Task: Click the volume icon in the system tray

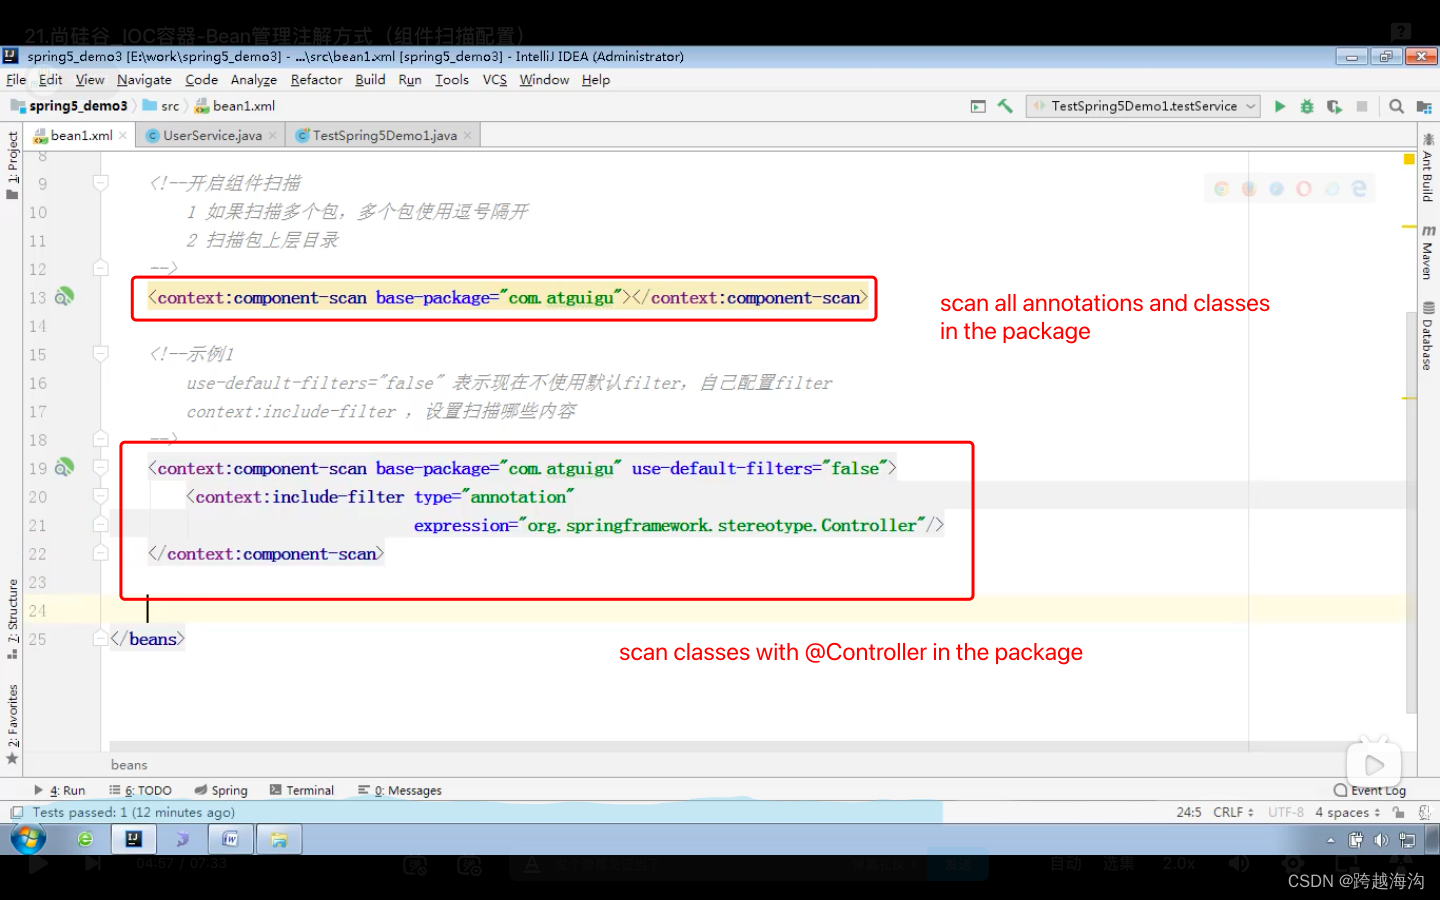Action: [x=1381, y=840]
